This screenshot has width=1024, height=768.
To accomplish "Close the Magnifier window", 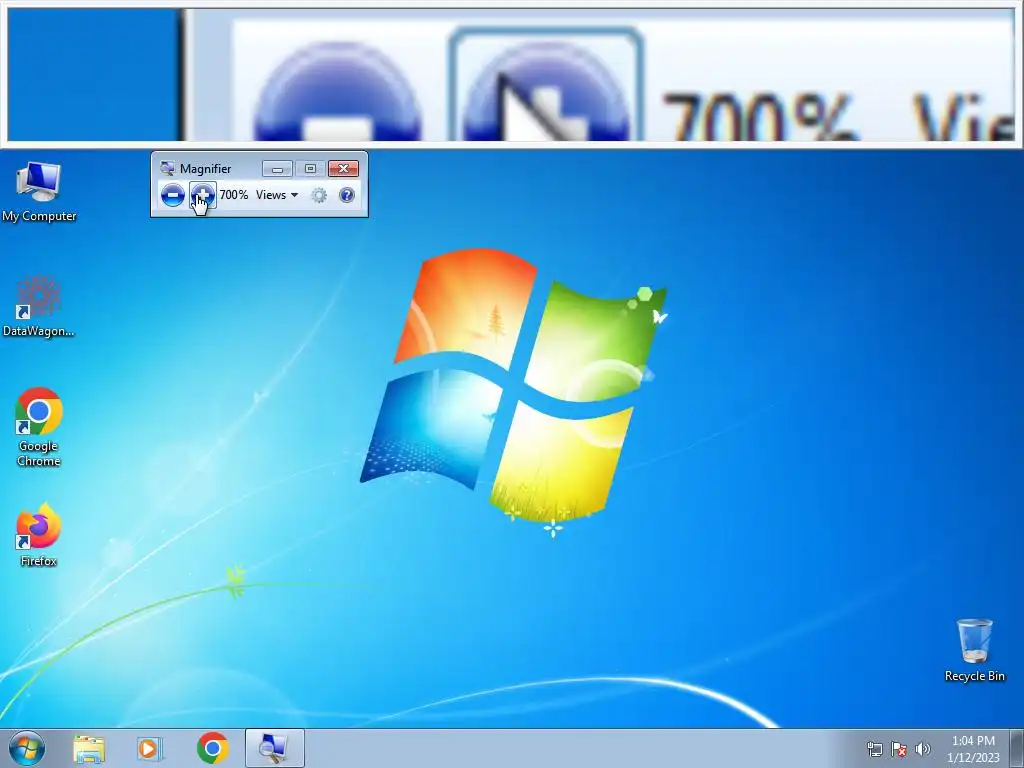I will pyautogui.click(x=344, y=169).
